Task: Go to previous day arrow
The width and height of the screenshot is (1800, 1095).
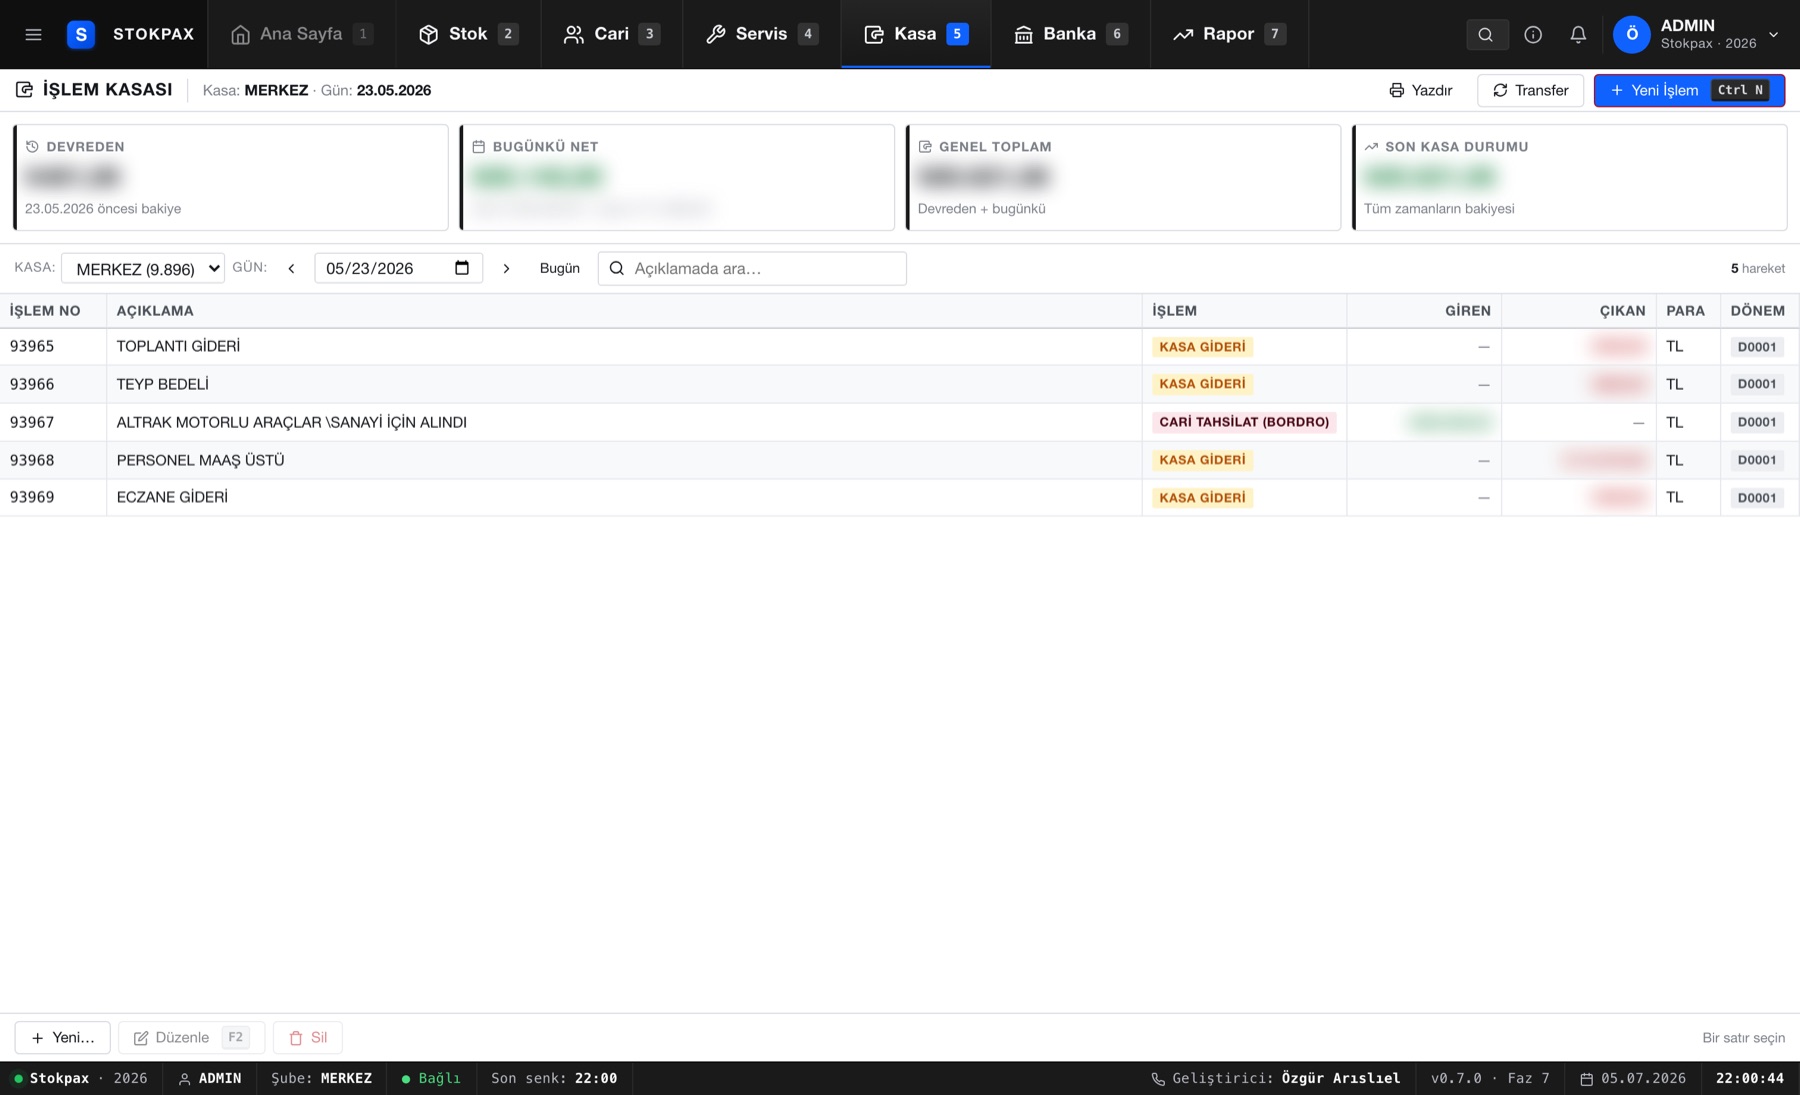Action: click(291, 268)
